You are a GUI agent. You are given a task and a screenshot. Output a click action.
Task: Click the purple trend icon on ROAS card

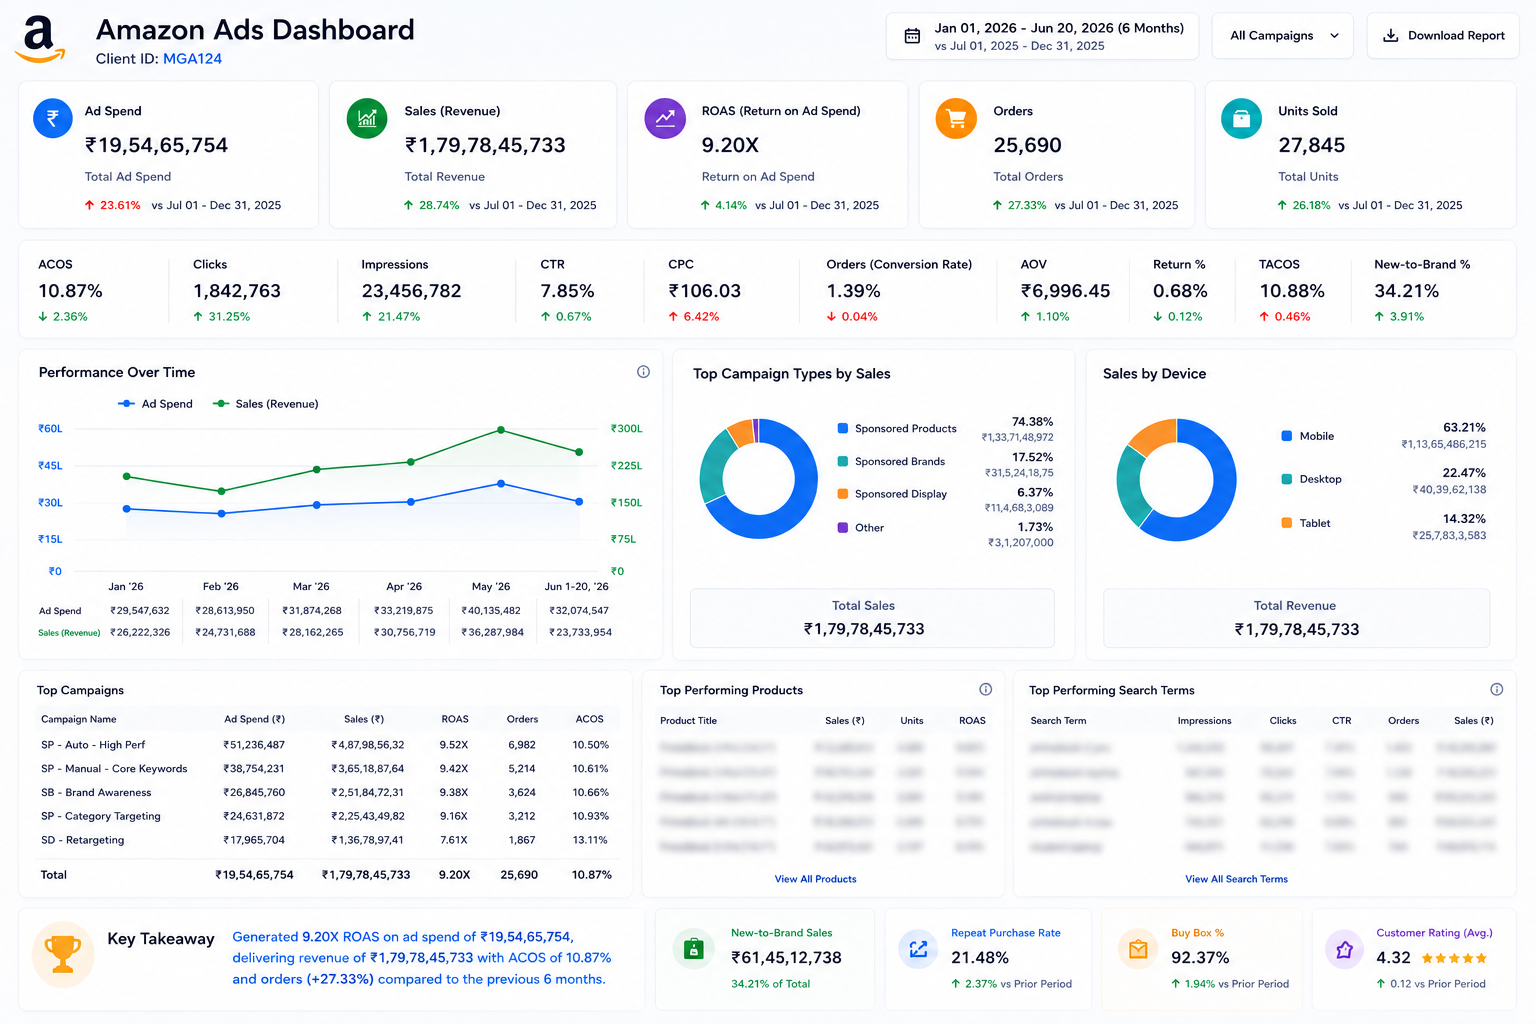pos(665,118)
